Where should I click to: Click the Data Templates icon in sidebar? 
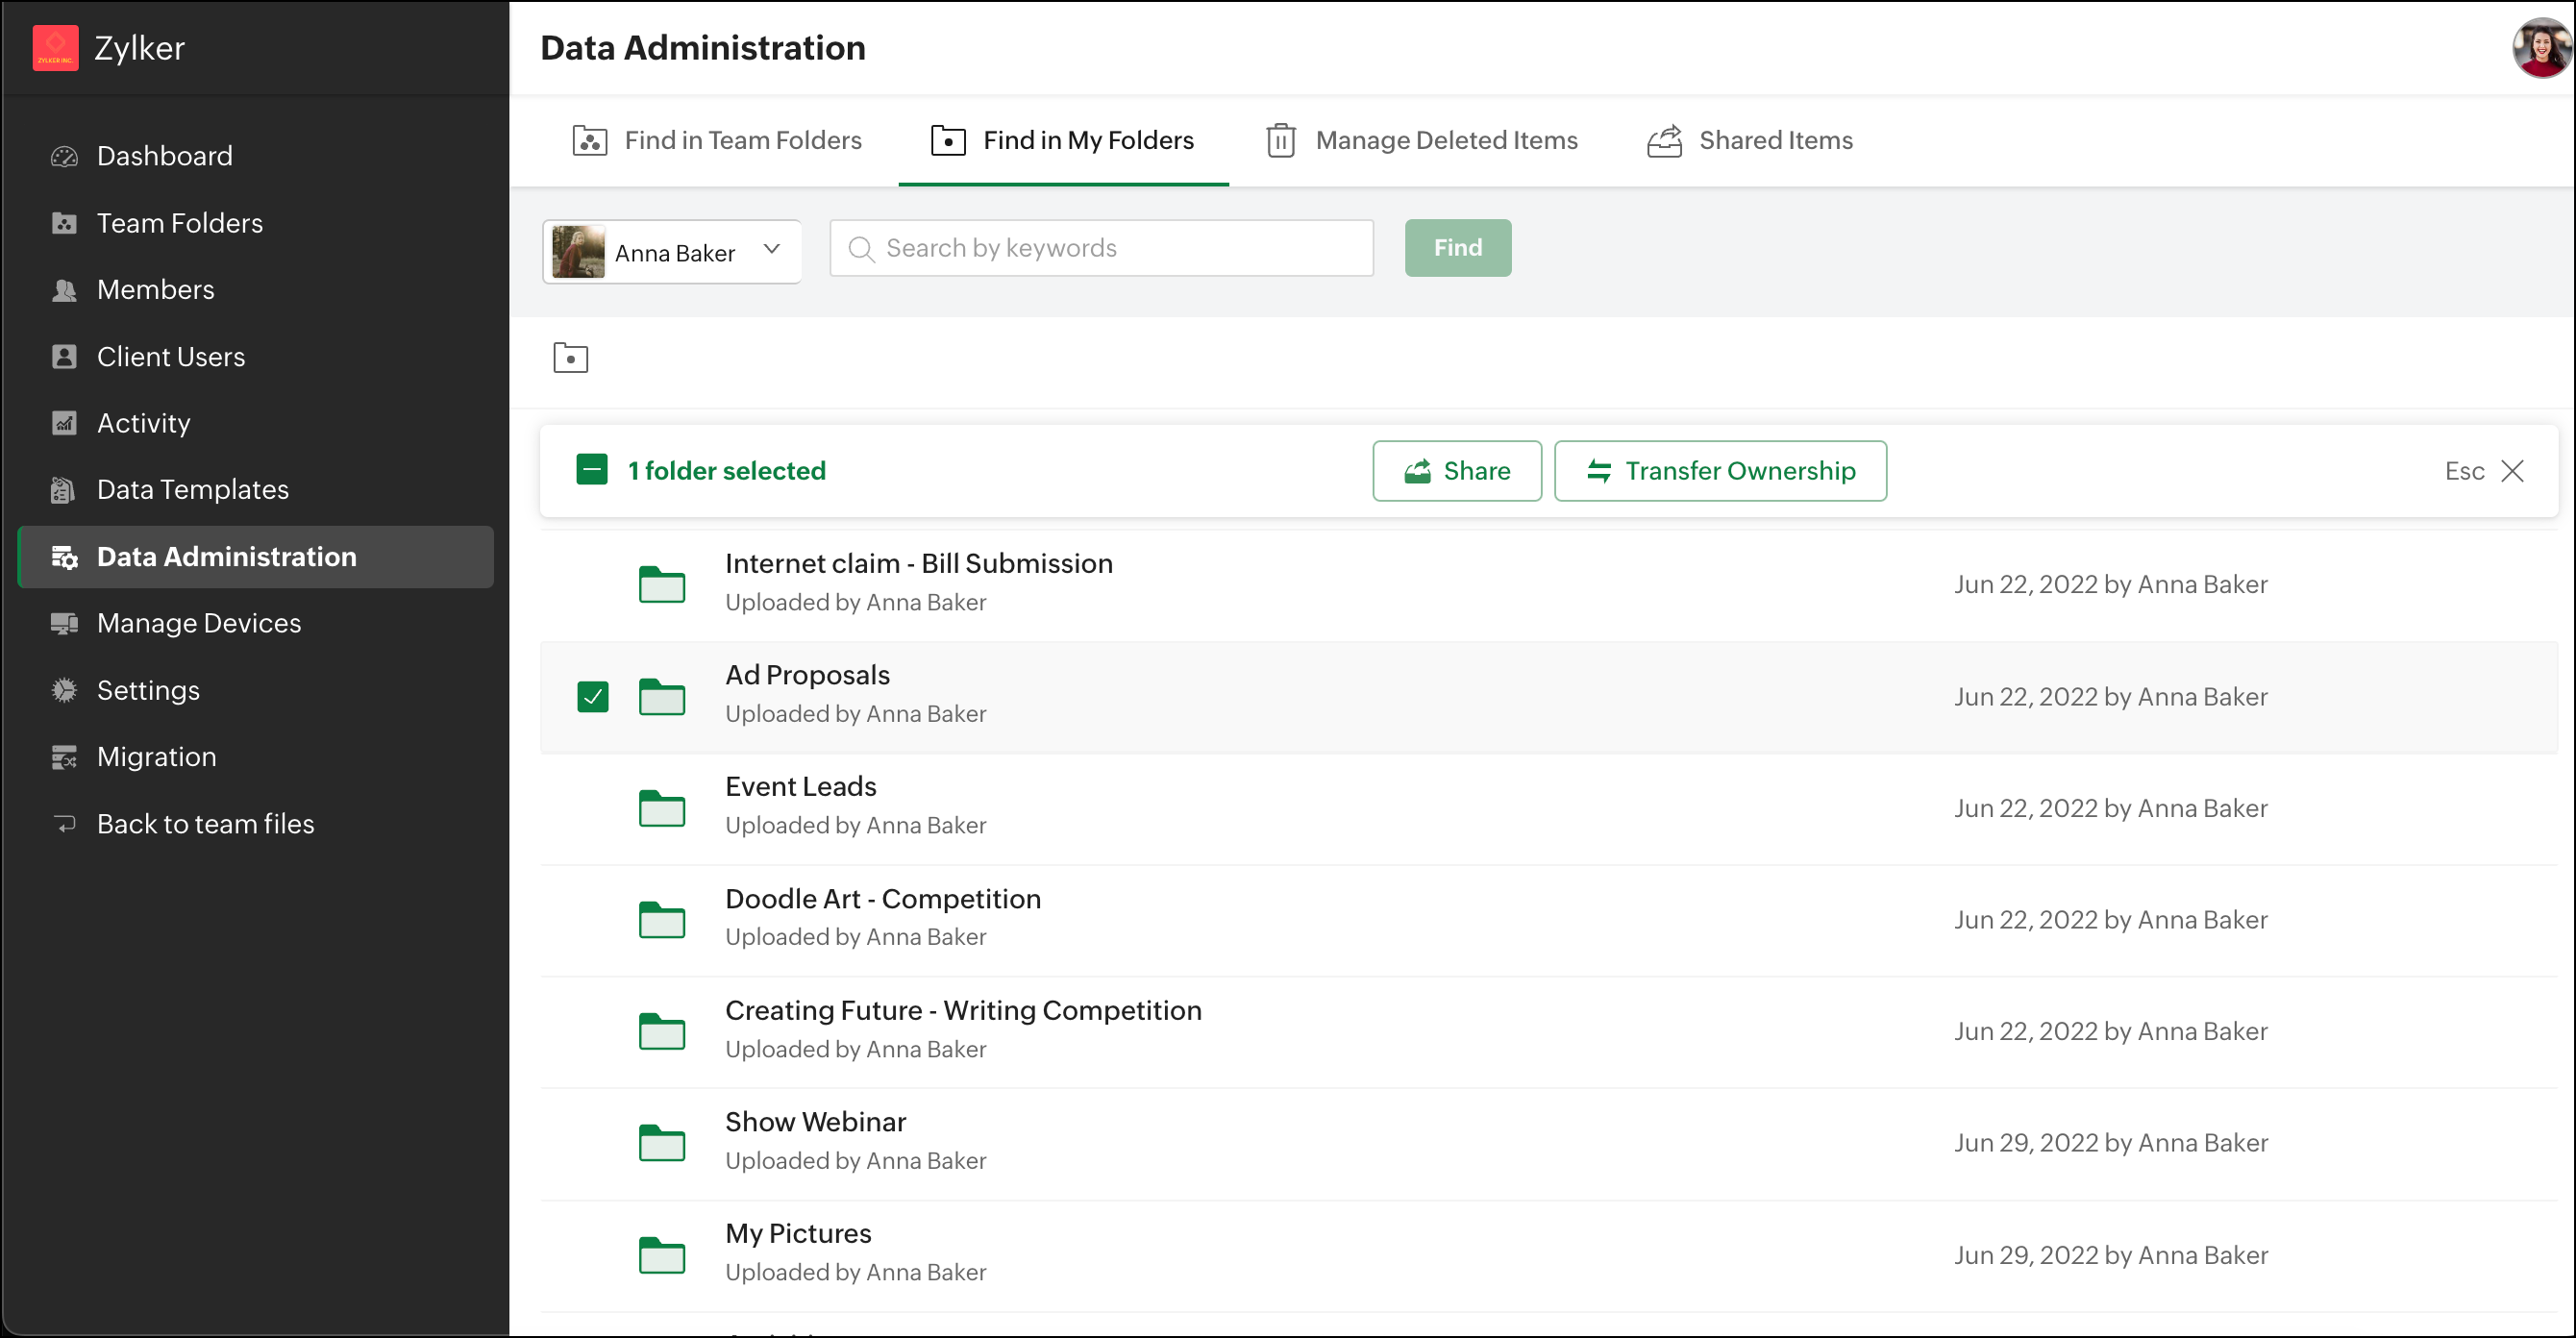click(64, 490)
